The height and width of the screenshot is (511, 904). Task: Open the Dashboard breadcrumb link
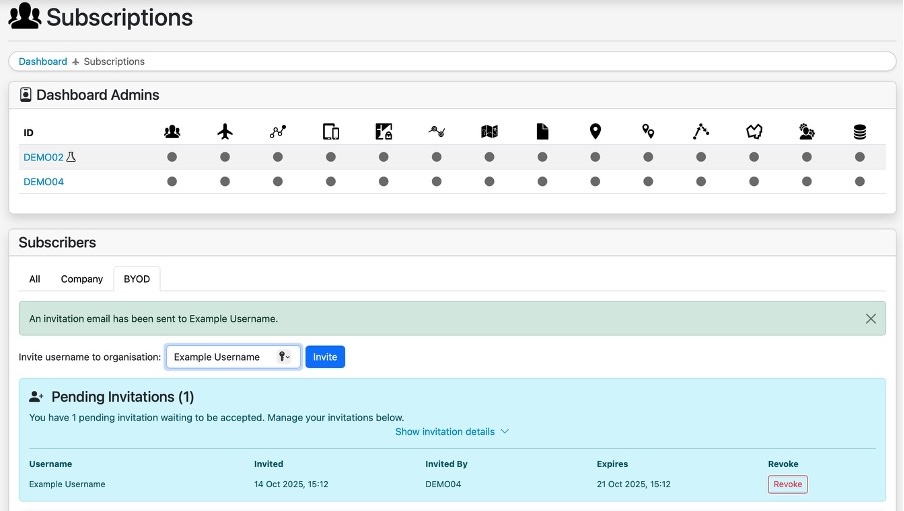pyautogui.click(x=43, y=62)
